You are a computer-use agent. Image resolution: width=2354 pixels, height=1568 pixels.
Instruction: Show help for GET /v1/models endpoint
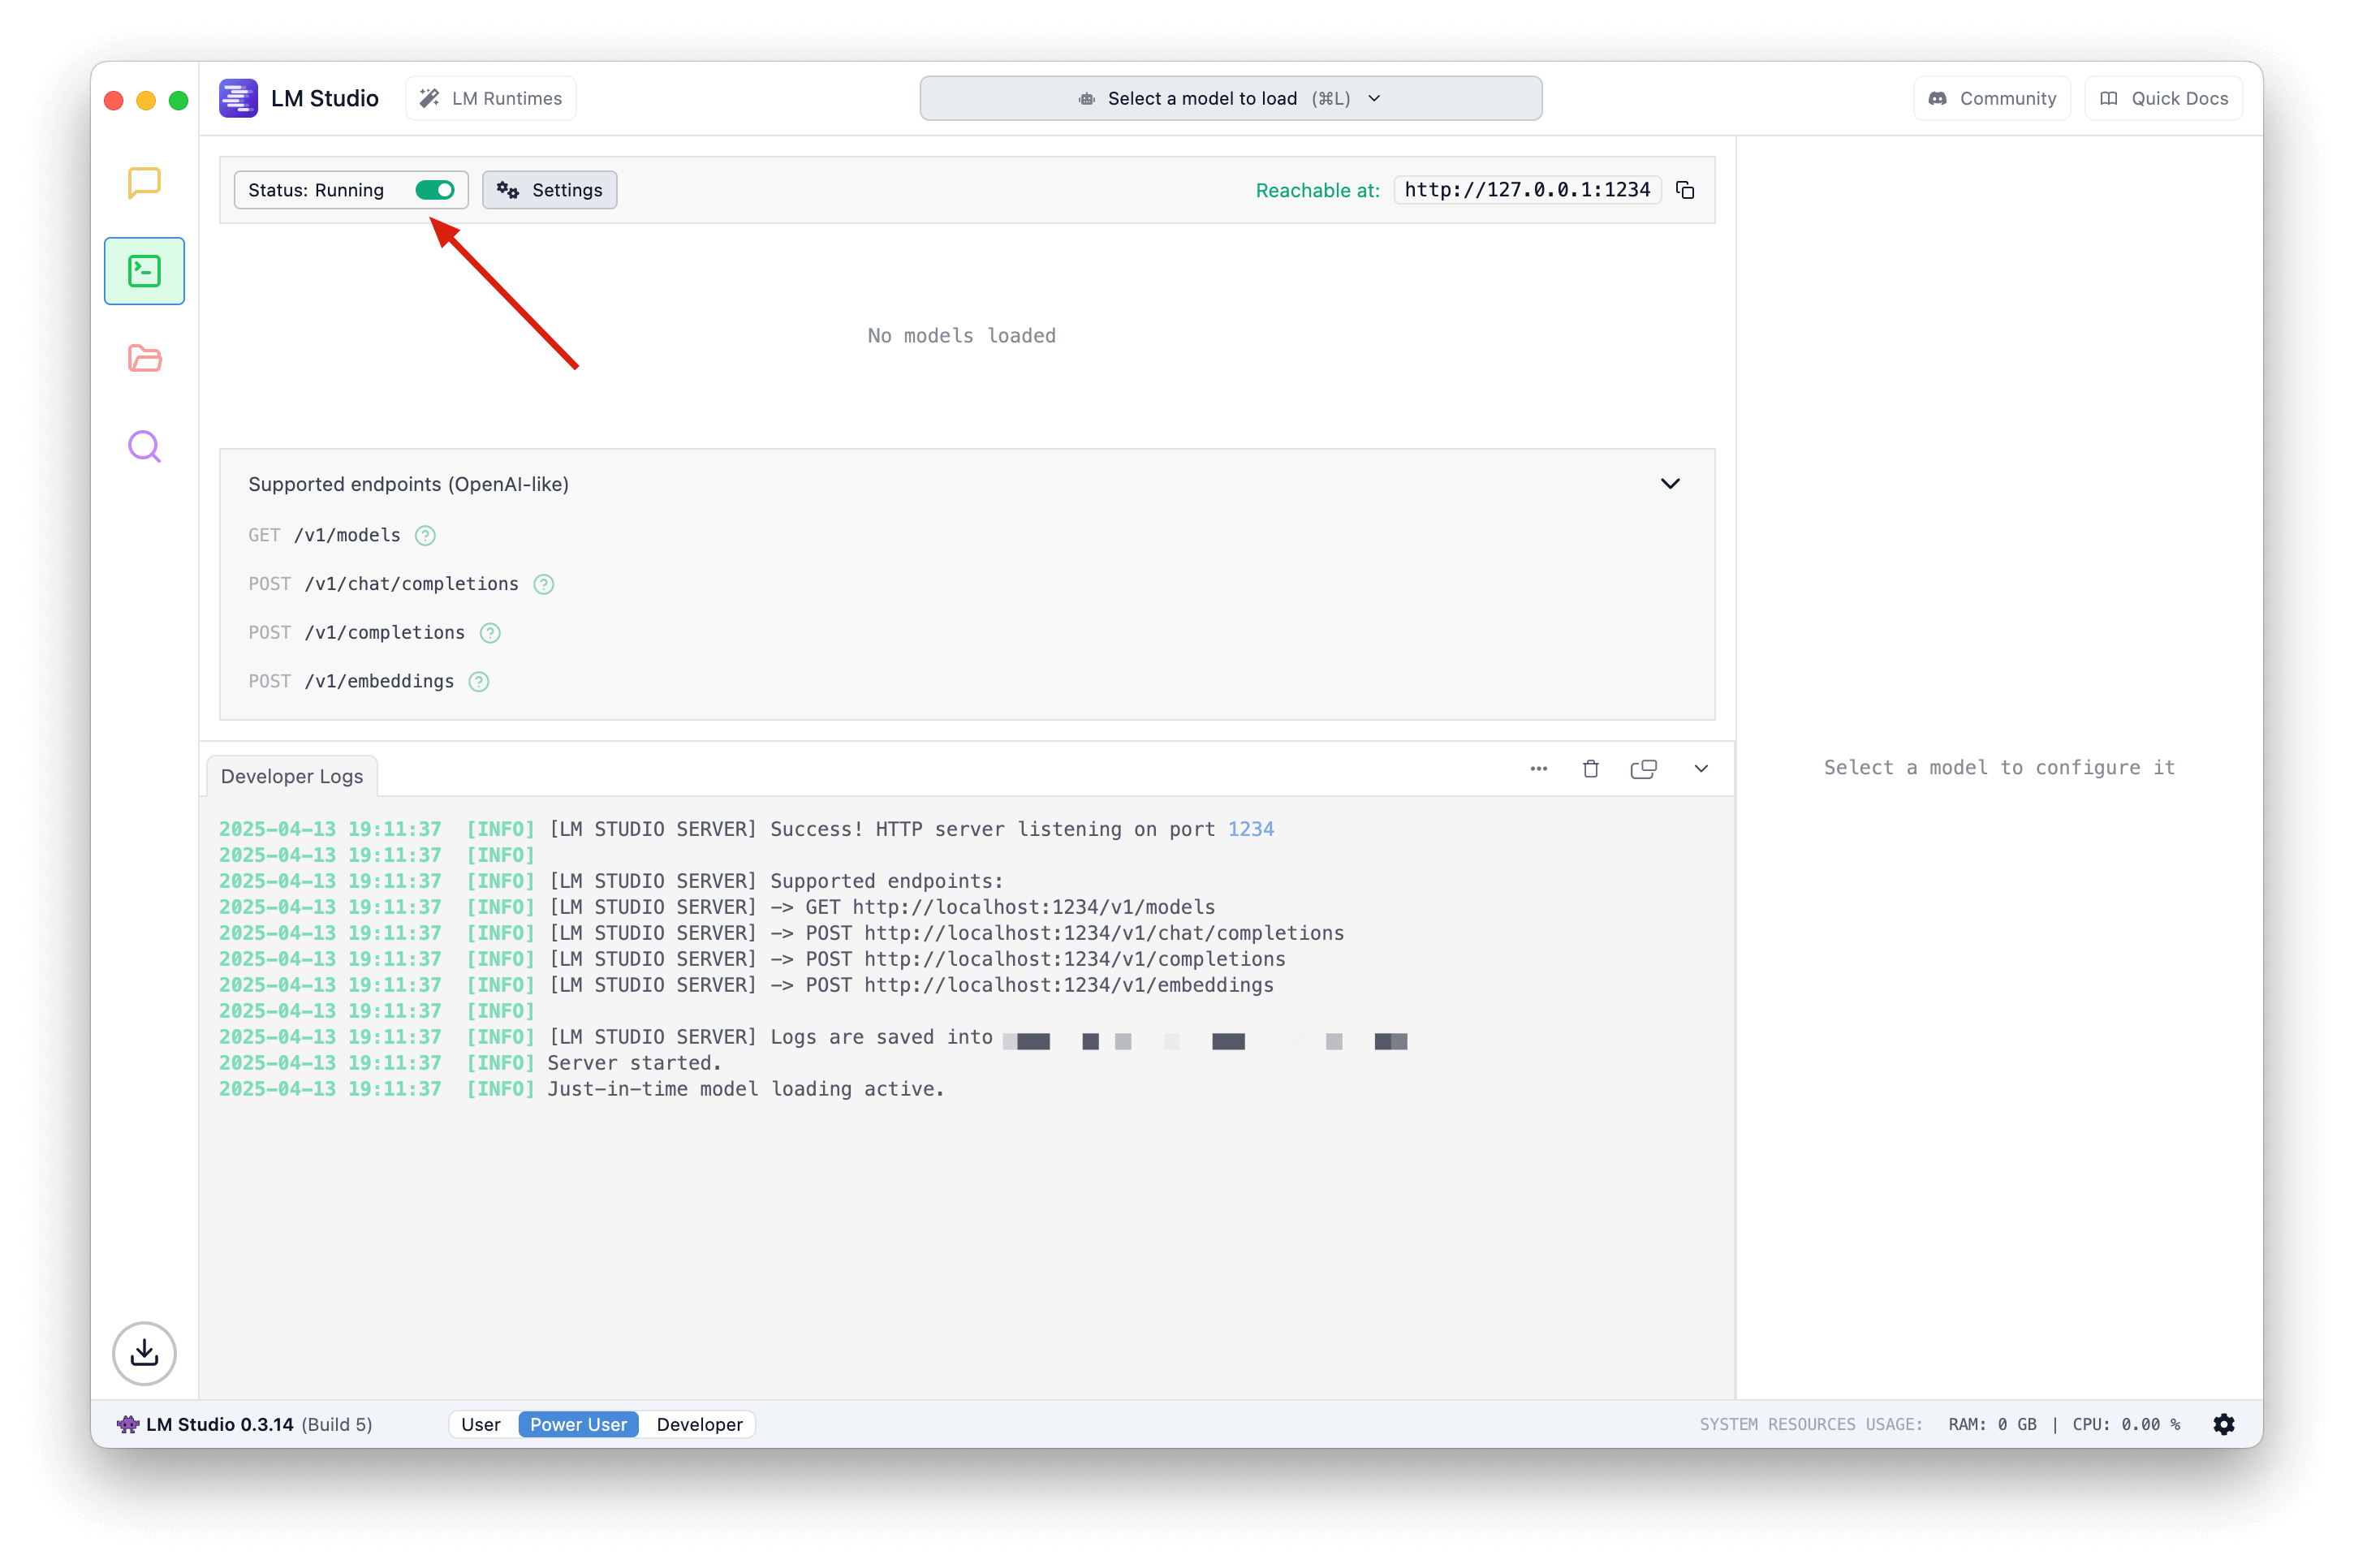[x=425, y=536]
